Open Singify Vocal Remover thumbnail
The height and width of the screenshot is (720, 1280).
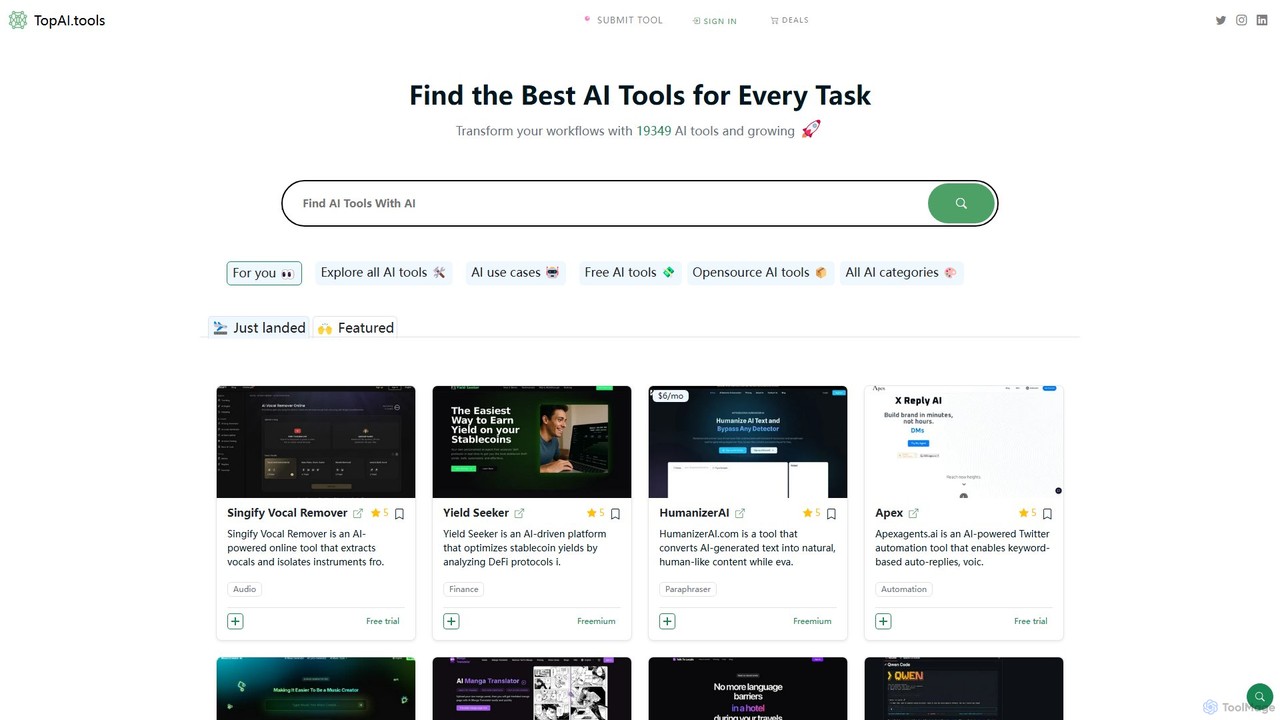316,442
